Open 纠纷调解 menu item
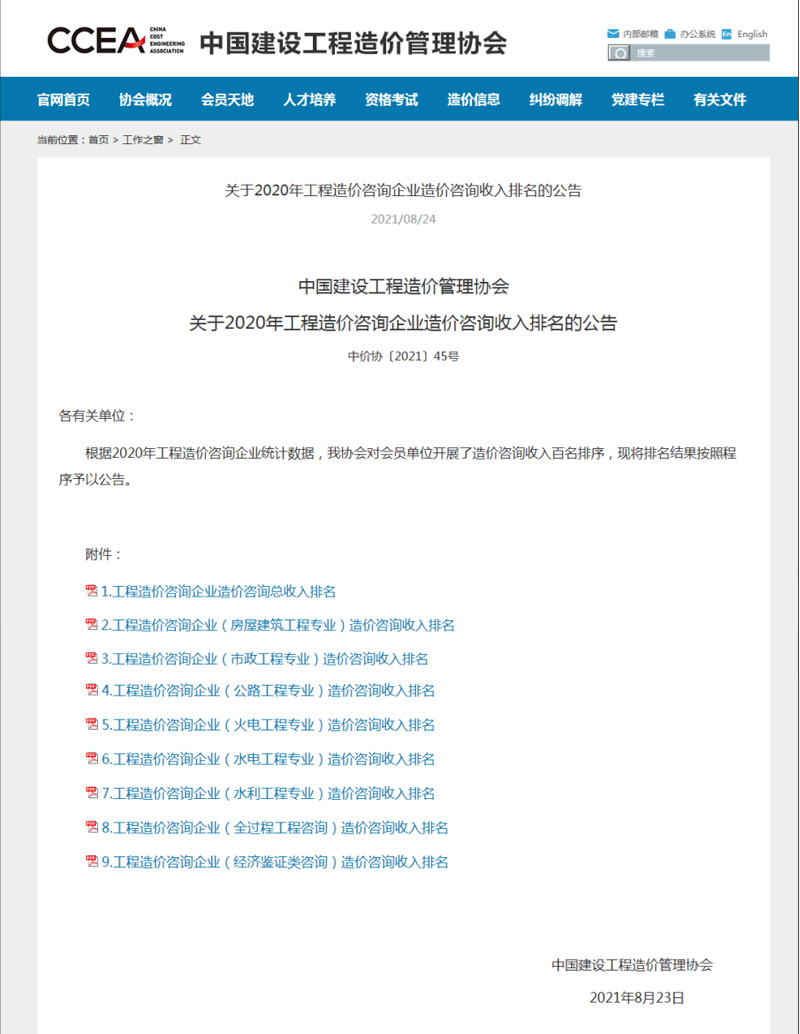Screen dimensions: 800x1034 point(555,100)
